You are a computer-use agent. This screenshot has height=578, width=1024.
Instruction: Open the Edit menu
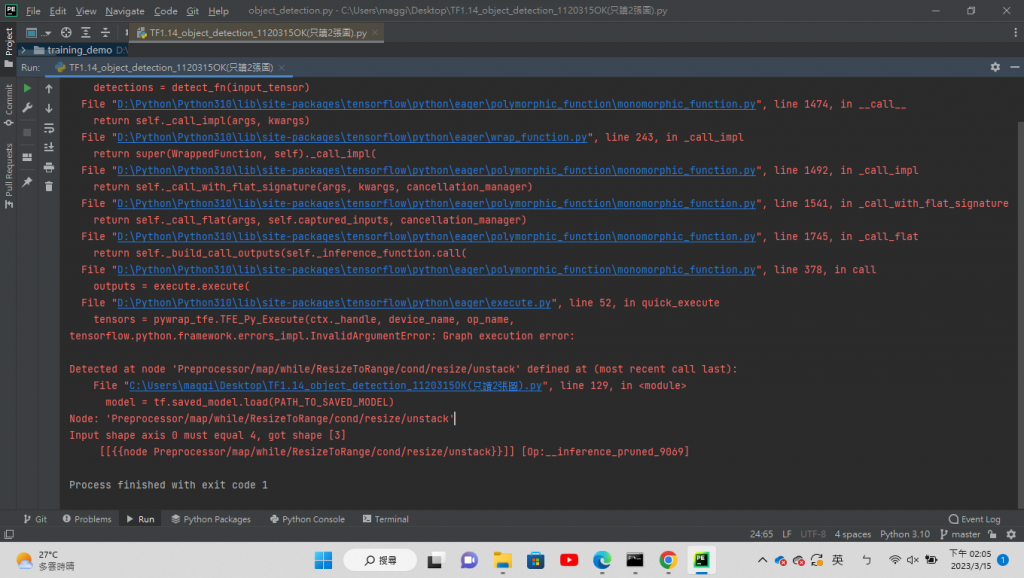(x=57, y=11)
